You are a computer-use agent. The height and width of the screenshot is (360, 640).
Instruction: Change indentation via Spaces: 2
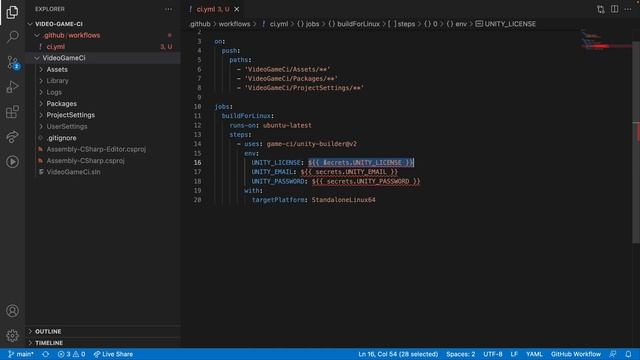pyautogui.click(x=460, y=354)
